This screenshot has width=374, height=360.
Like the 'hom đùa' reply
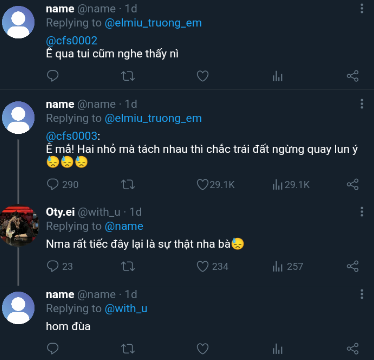coord(202,349)
